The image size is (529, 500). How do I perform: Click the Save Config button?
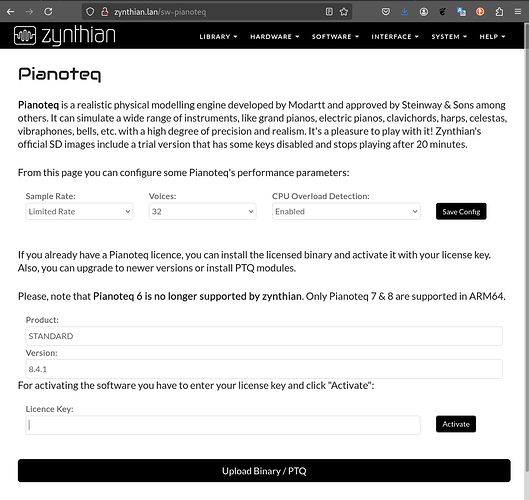[461, 212]
